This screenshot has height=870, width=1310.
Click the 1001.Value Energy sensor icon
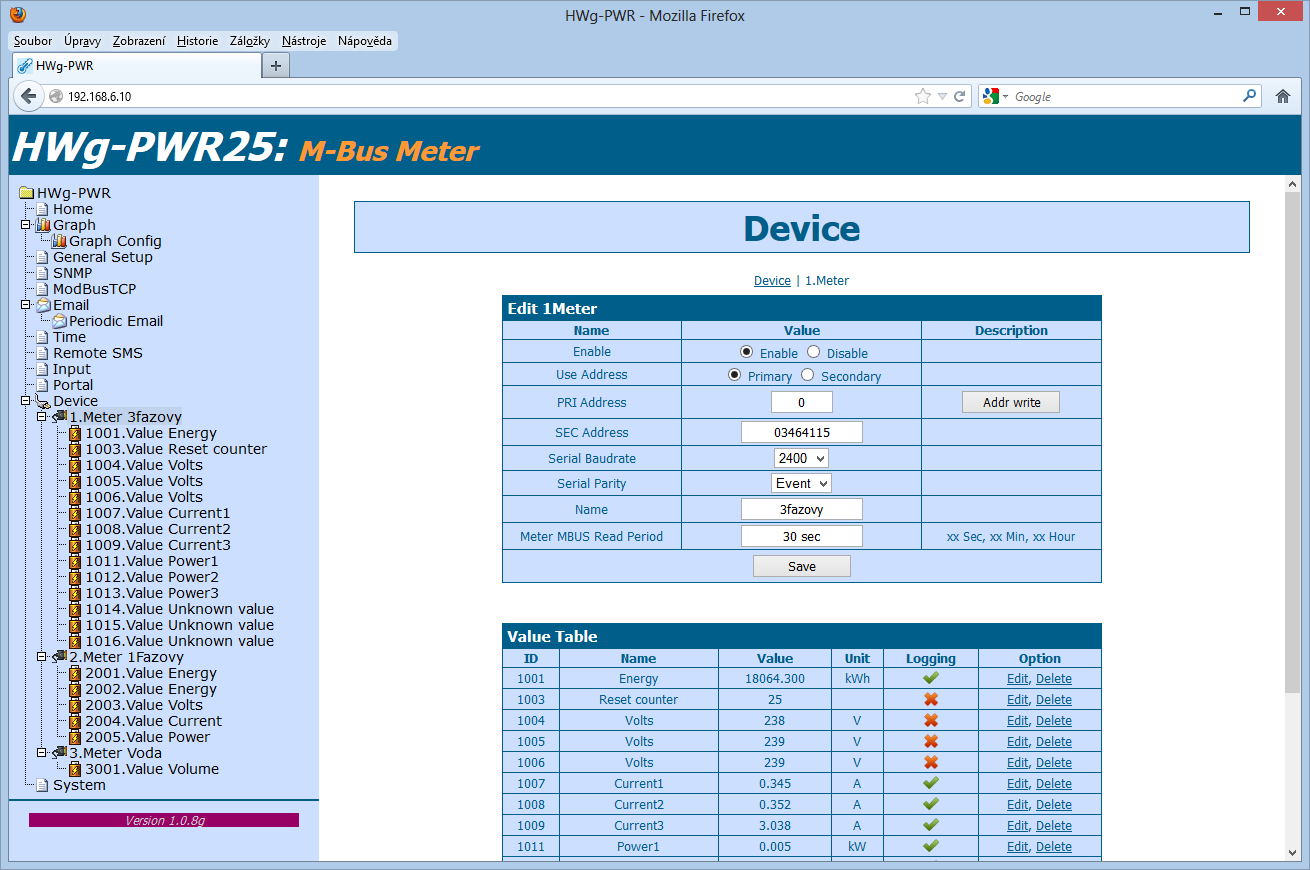point(75,433)
